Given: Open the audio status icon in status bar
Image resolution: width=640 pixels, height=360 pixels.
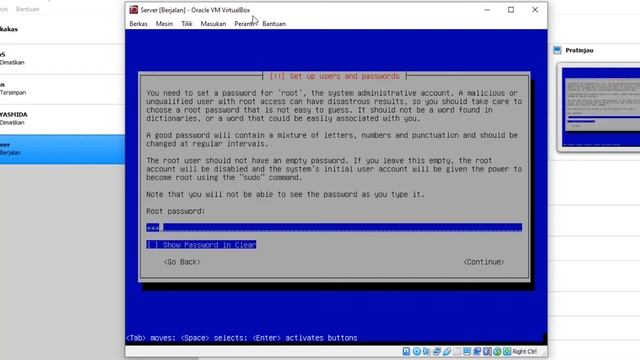Looking at the screenshot, I should pos(427,351).
